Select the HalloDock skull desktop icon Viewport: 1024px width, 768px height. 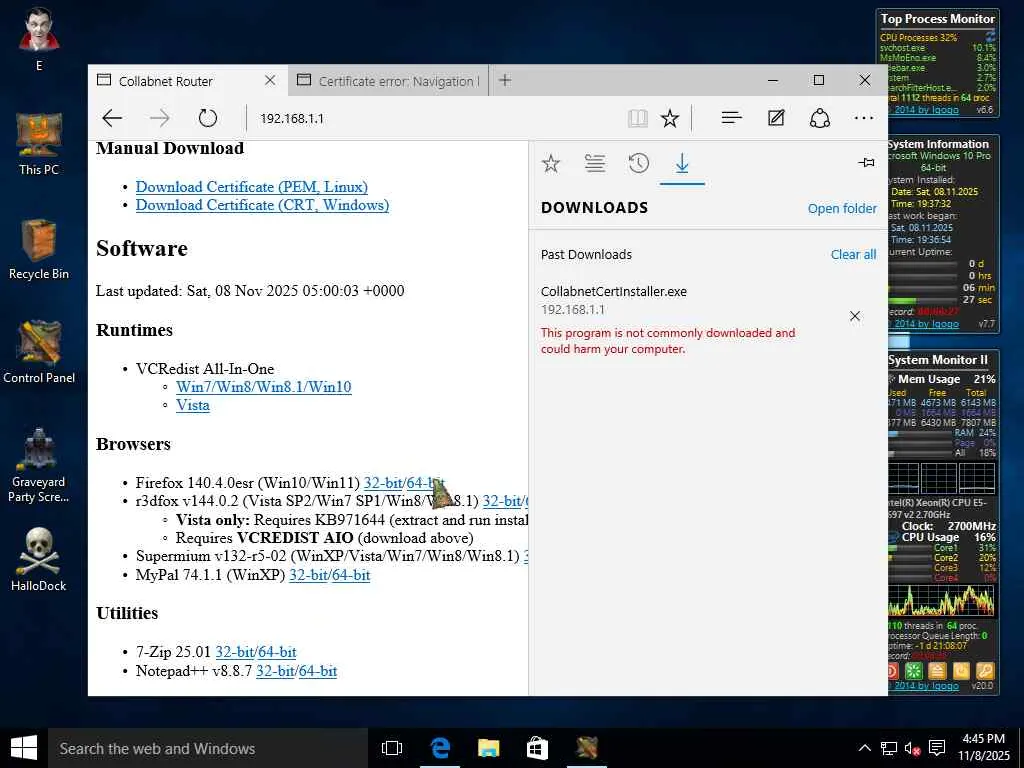click(39, 560)
